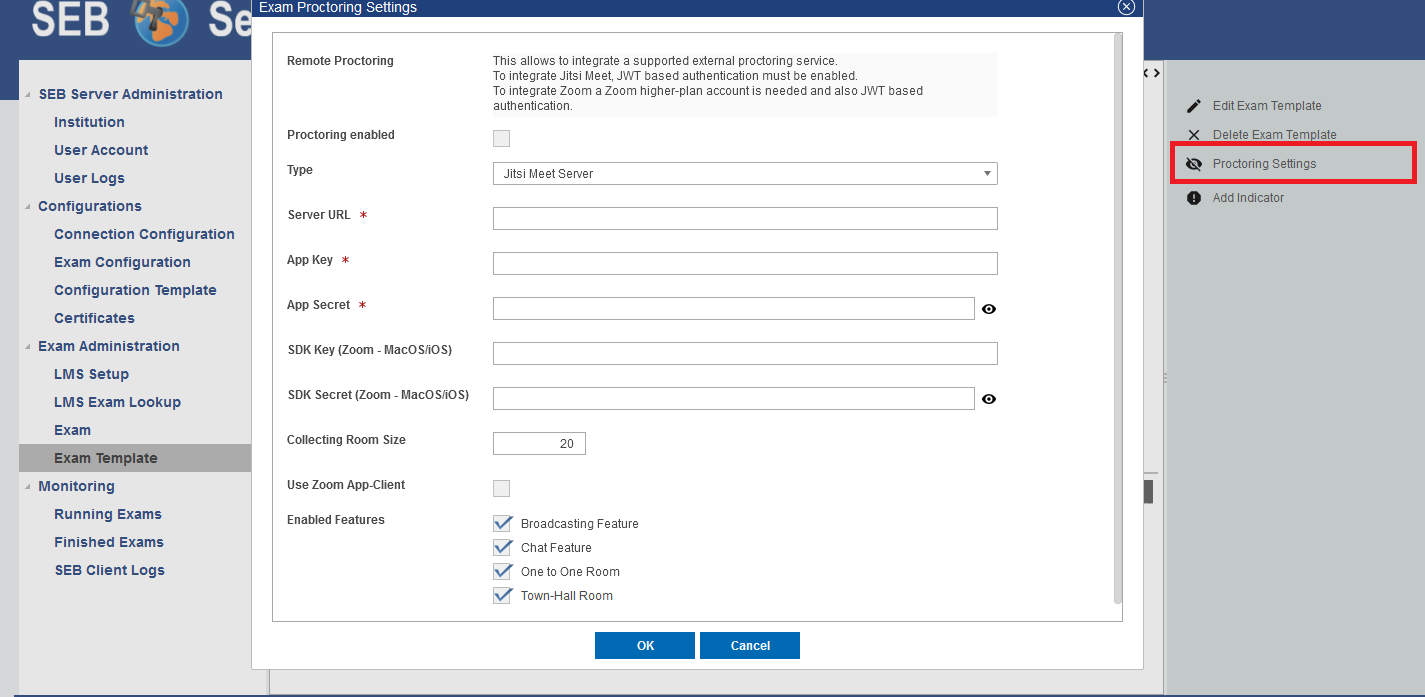
Task: Open Running Exams in the sidebar
Action: [108, 514]
